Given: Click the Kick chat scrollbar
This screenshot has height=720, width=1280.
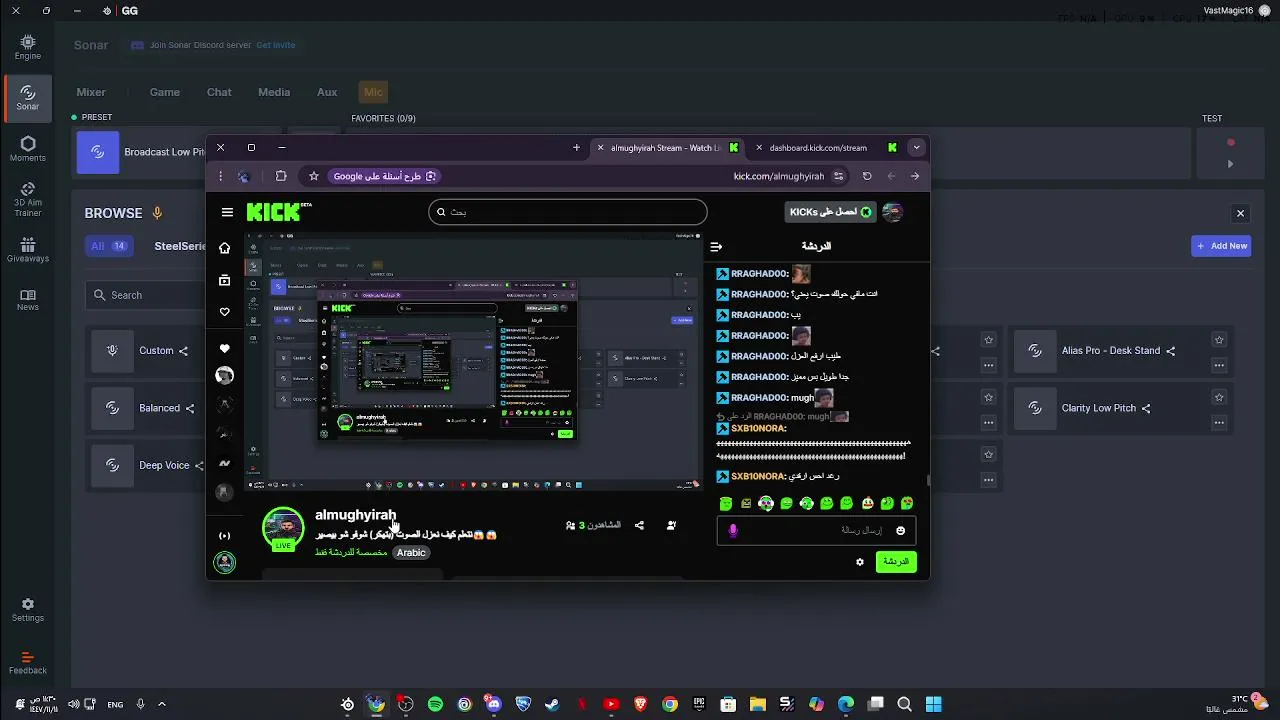Looking at the screenshot, I should (x=928, y=481).
